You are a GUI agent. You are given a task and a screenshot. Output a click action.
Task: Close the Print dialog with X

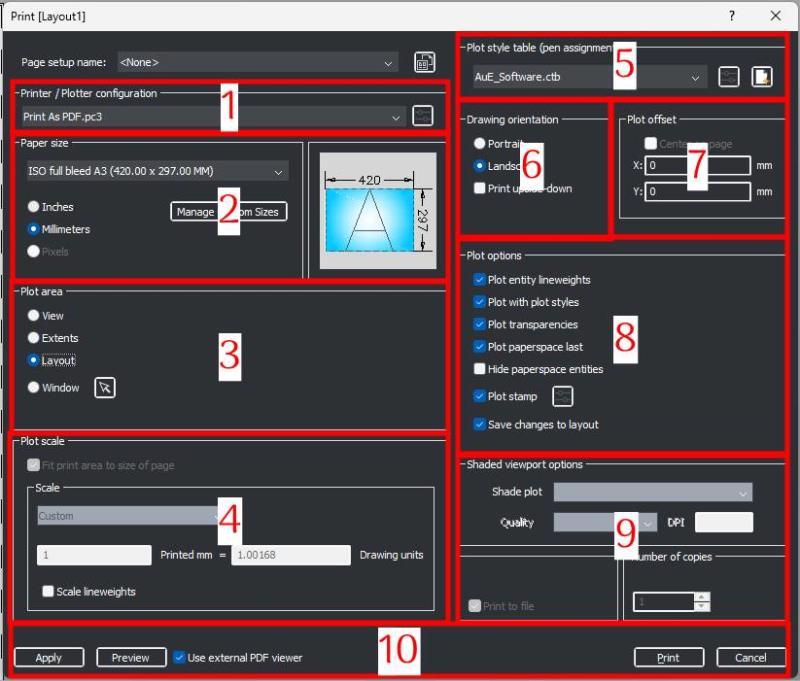coord(776,15)
